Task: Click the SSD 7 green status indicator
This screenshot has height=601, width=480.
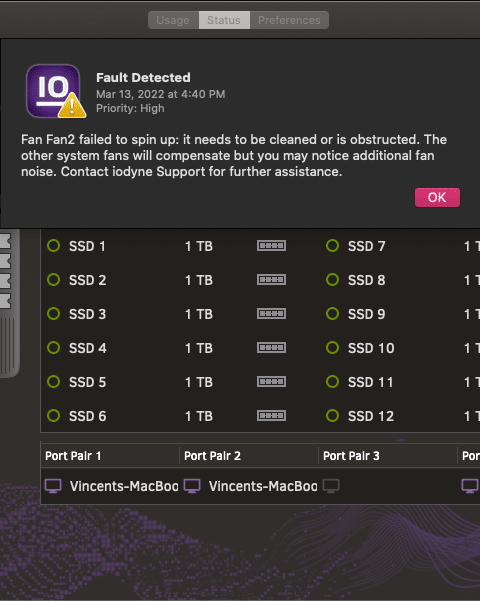Action: [332, 246]
